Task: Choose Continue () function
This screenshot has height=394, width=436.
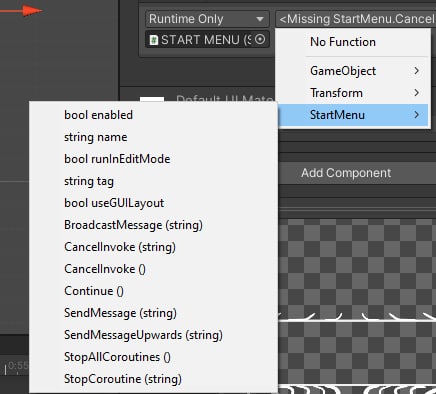Action: (153, 291)
